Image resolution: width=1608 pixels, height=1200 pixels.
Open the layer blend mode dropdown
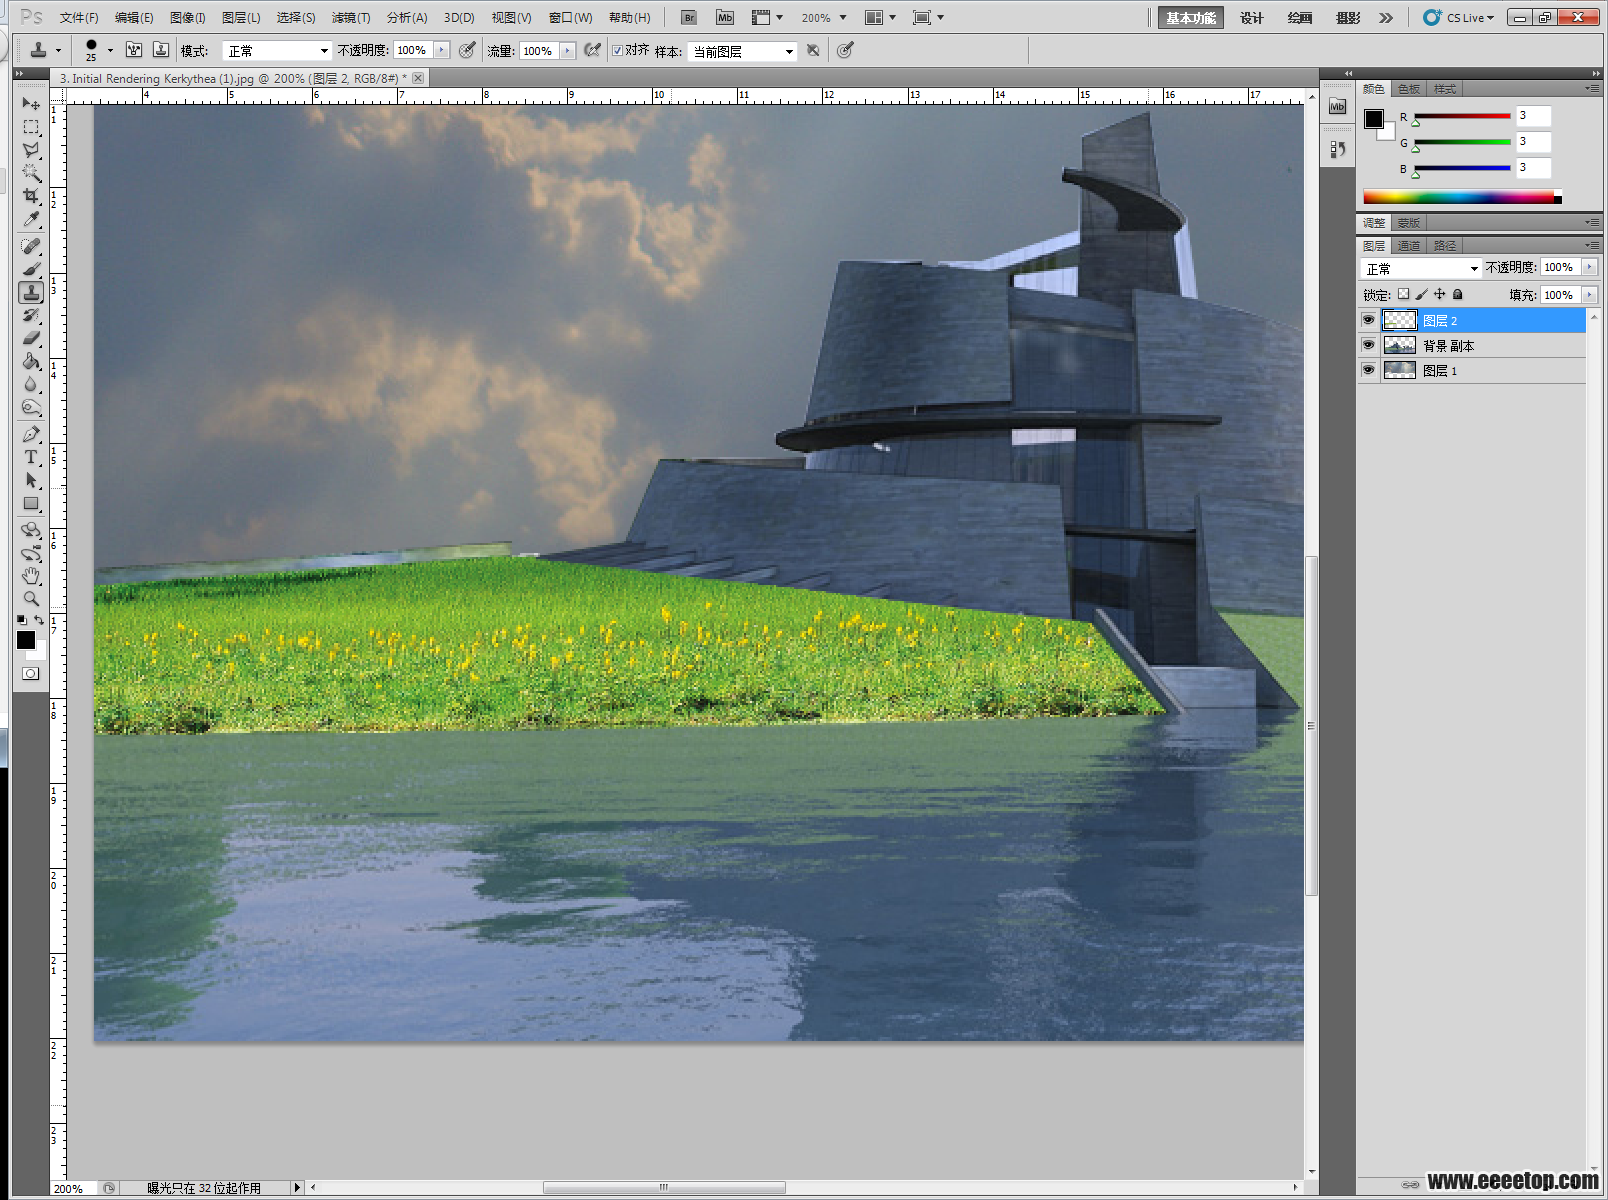(1421, 268)
